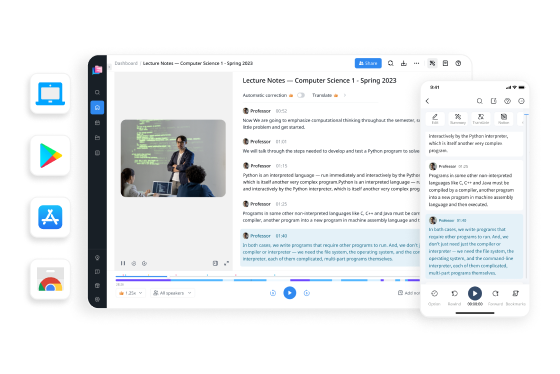560x374 pixels.
Task: Select the highlighted home icon in sidebar
Action: click(x=97, y=108)
